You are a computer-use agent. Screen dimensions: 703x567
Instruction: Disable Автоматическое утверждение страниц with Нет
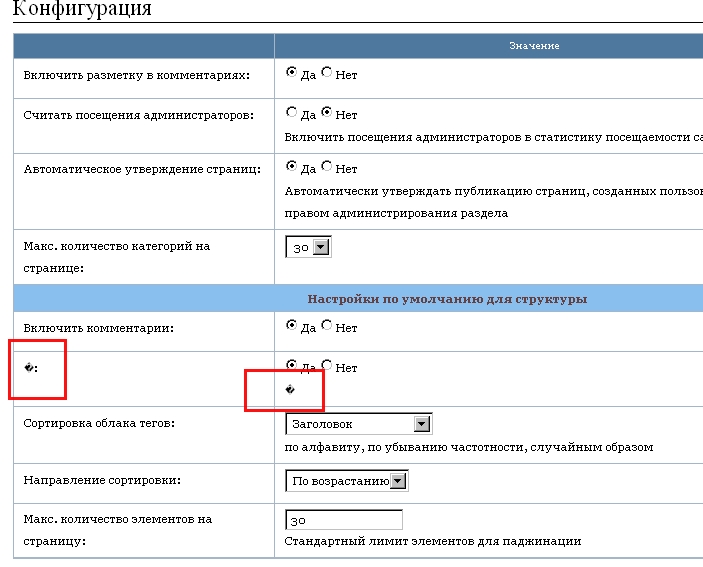(327, 167)
